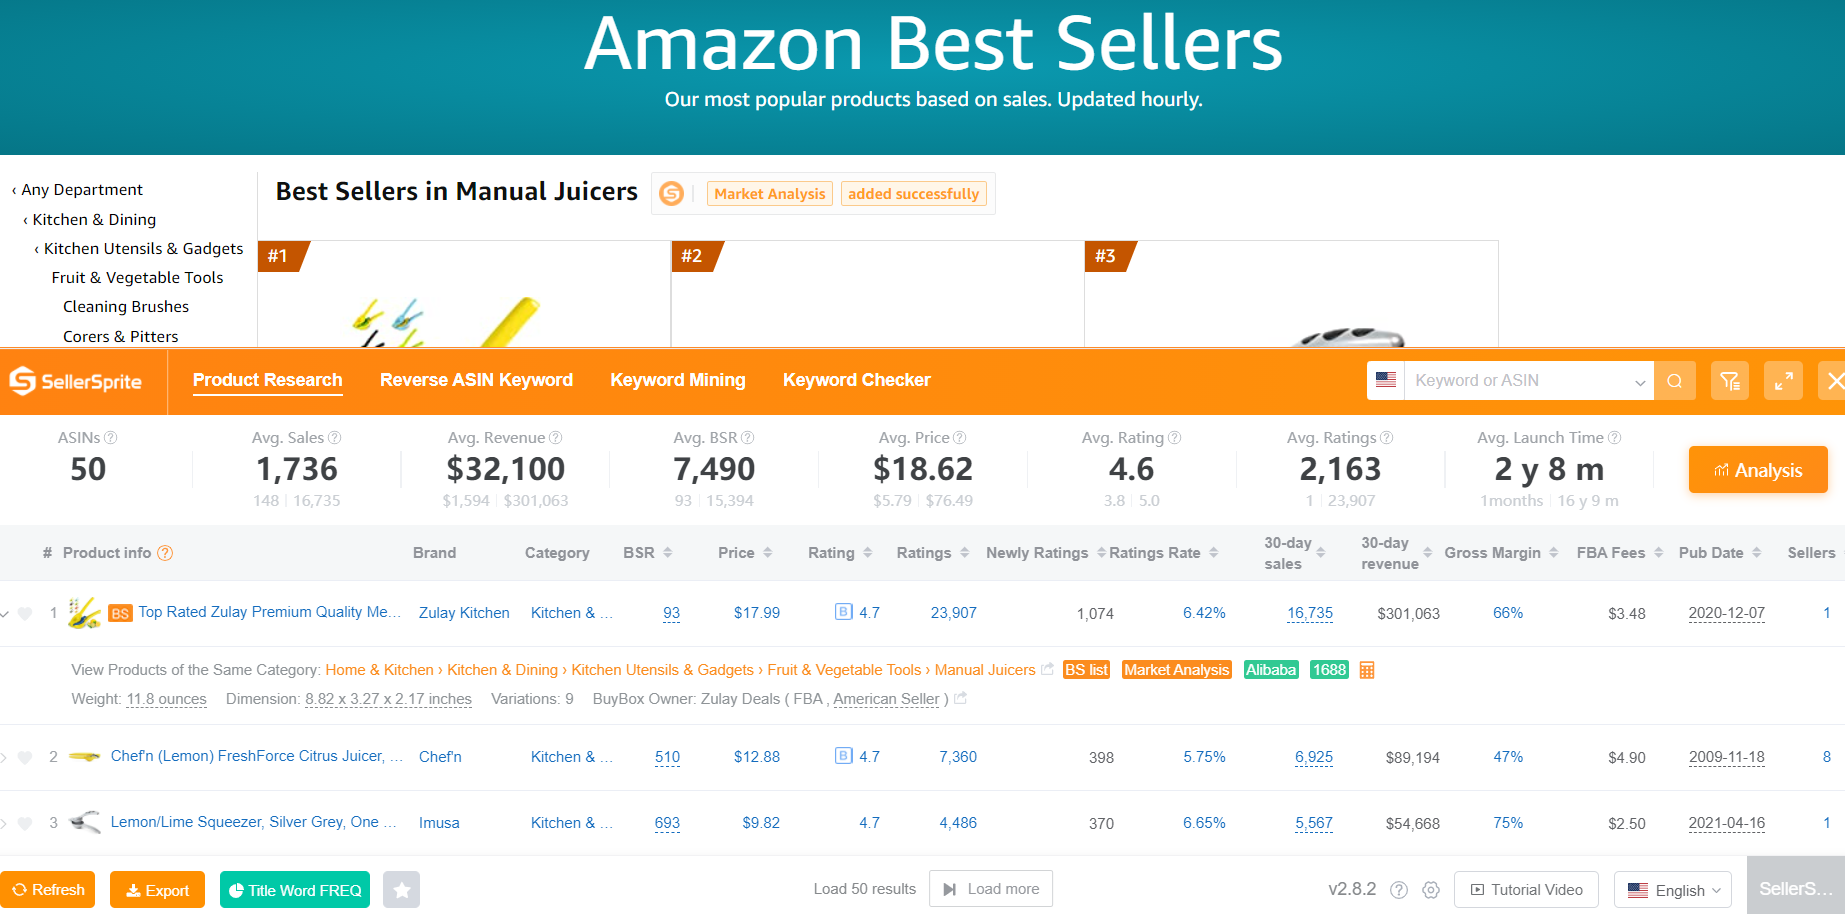
Task: Expand panel to fullscreen
Action: [1783, 381]
